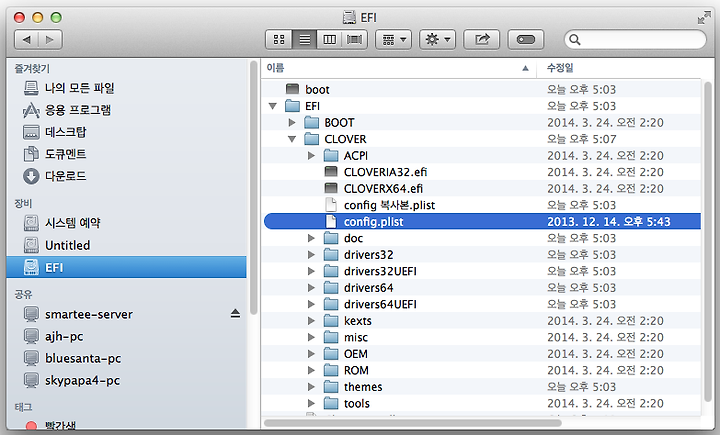Expand the misc folder
The width and height of the screenshot is (720, 435).
[x=311, y=338]
